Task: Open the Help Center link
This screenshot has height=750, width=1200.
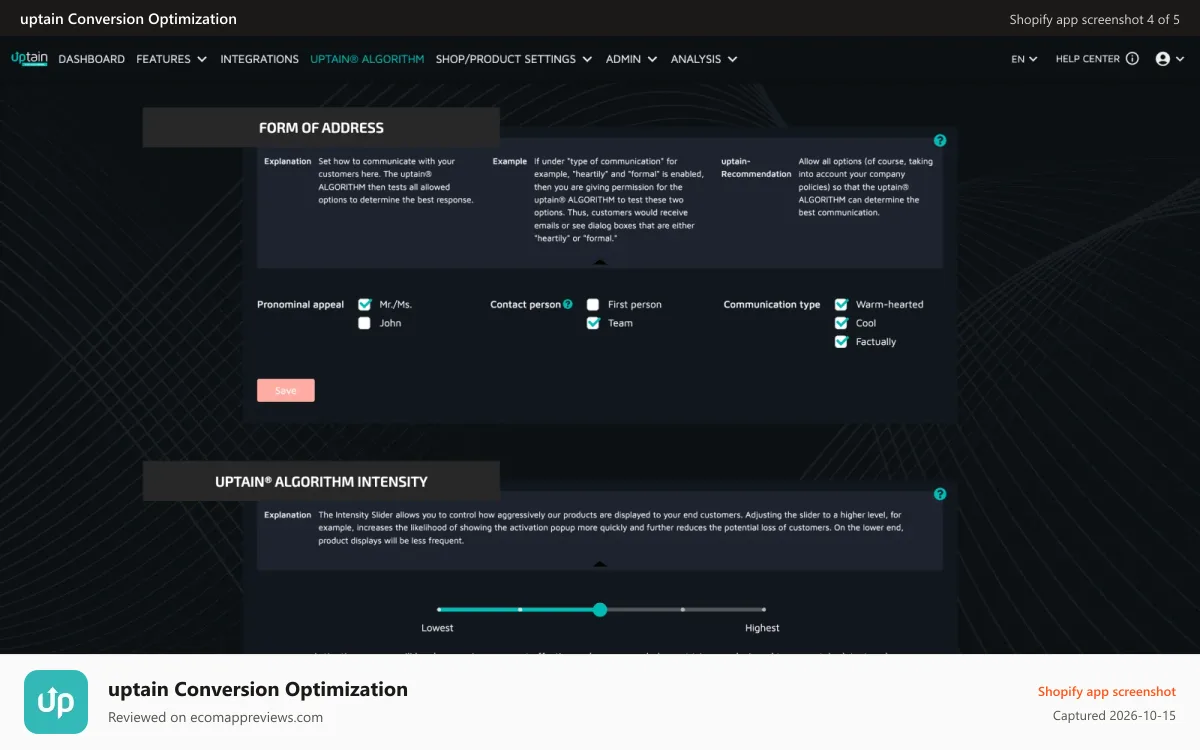Action: click(x=1088, y=59)
